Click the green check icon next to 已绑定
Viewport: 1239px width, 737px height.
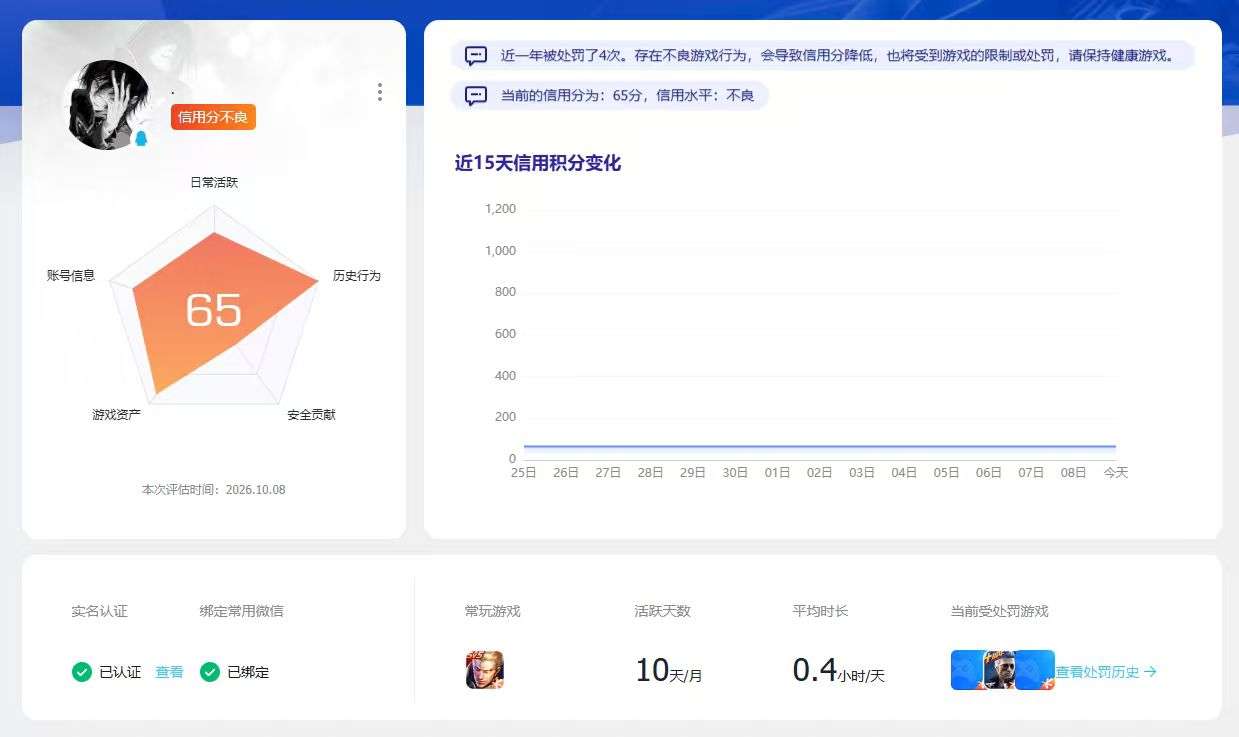coord(210,672)
